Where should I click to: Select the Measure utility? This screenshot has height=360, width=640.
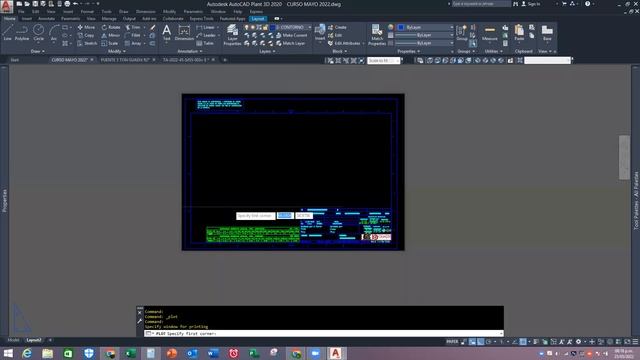click(489, 32)
